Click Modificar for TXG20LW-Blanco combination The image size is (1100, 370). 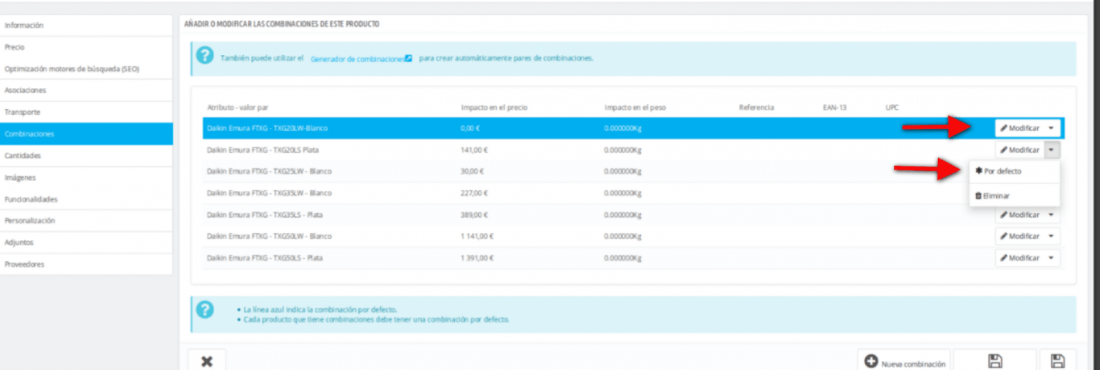pos(1020,128)
